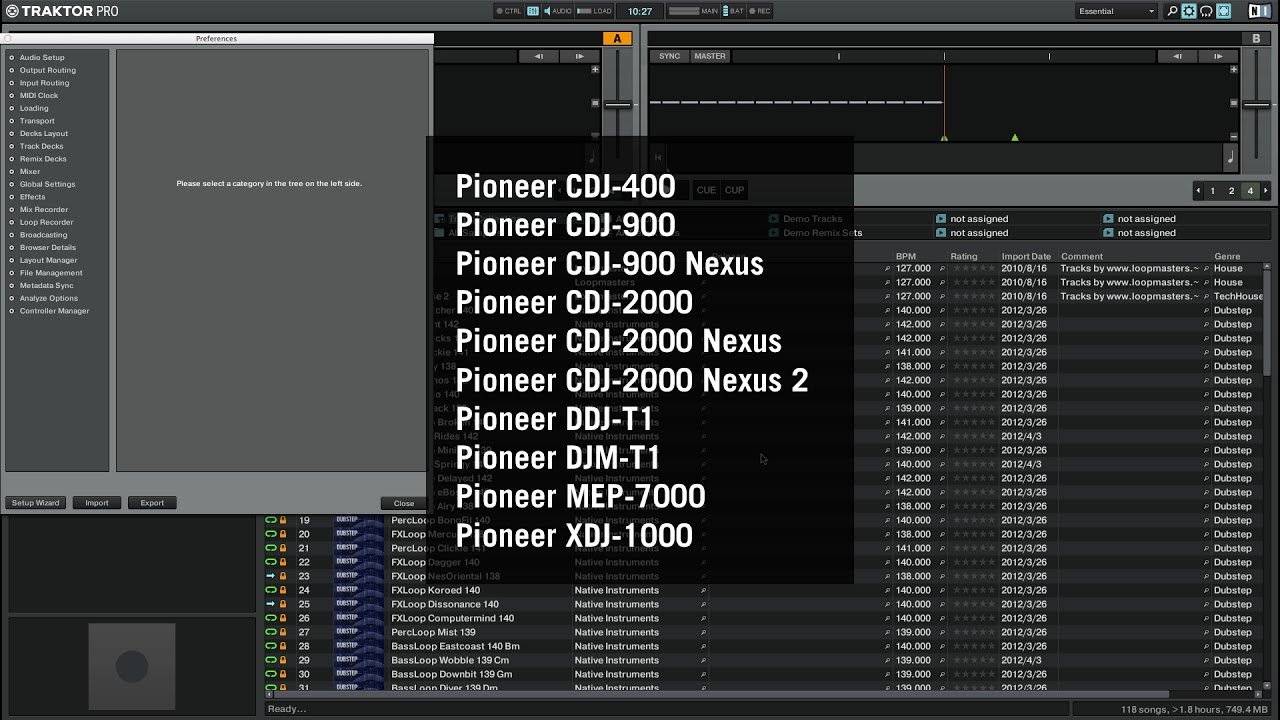Sort by Genre column header

(x=1227, y=257)
